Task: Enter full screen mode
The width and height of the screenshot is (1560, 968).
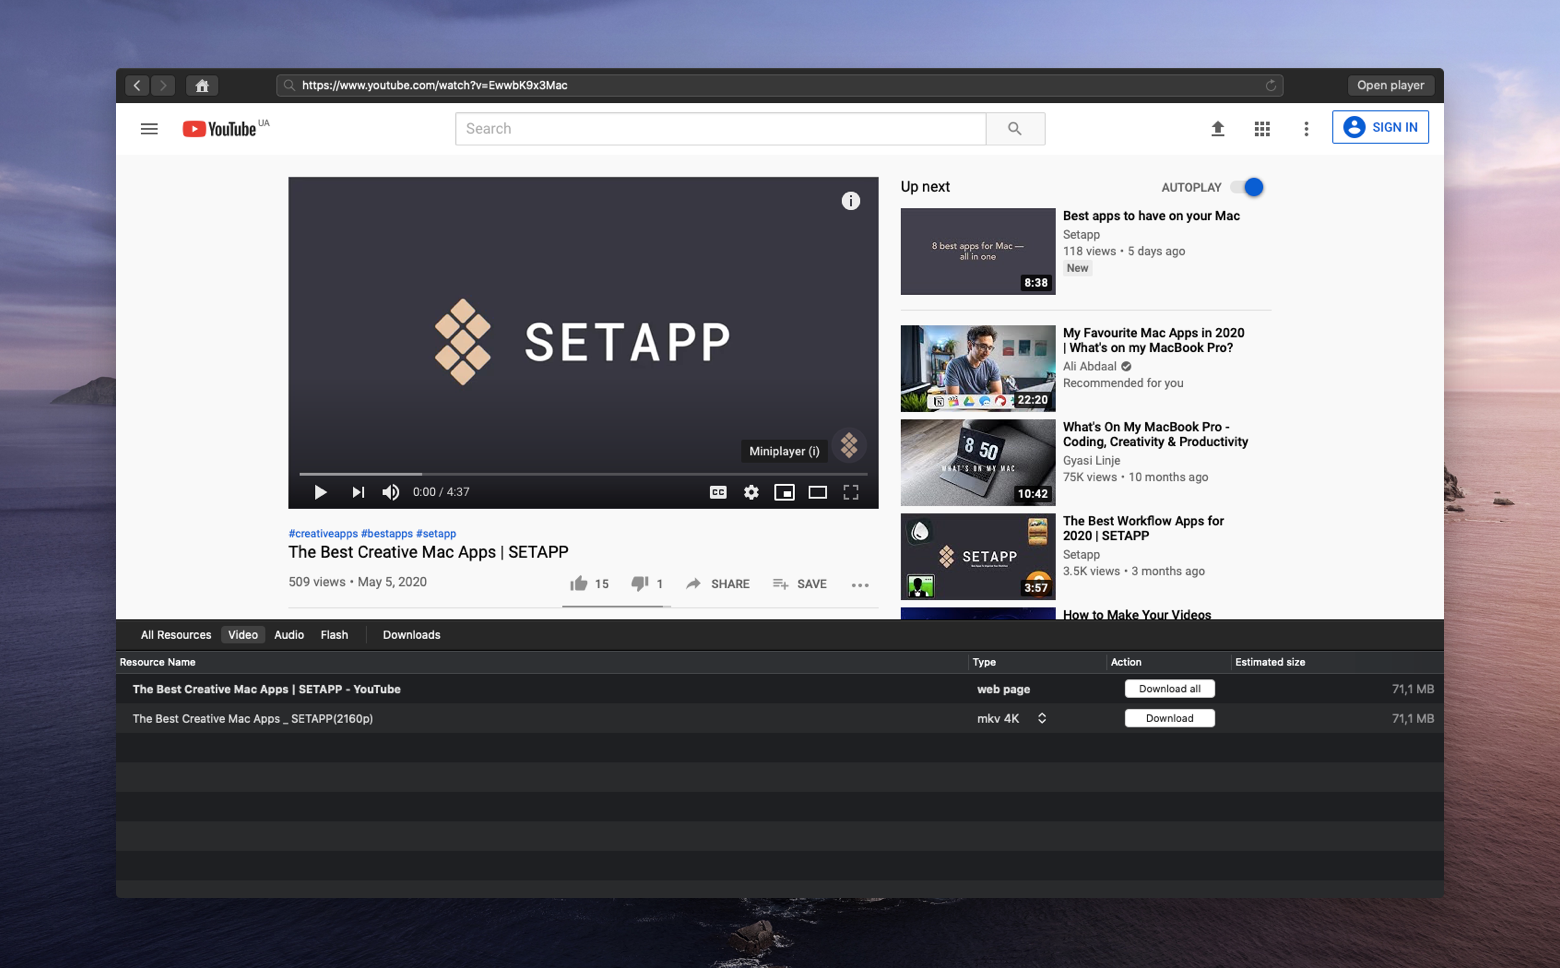Action: 851,492
